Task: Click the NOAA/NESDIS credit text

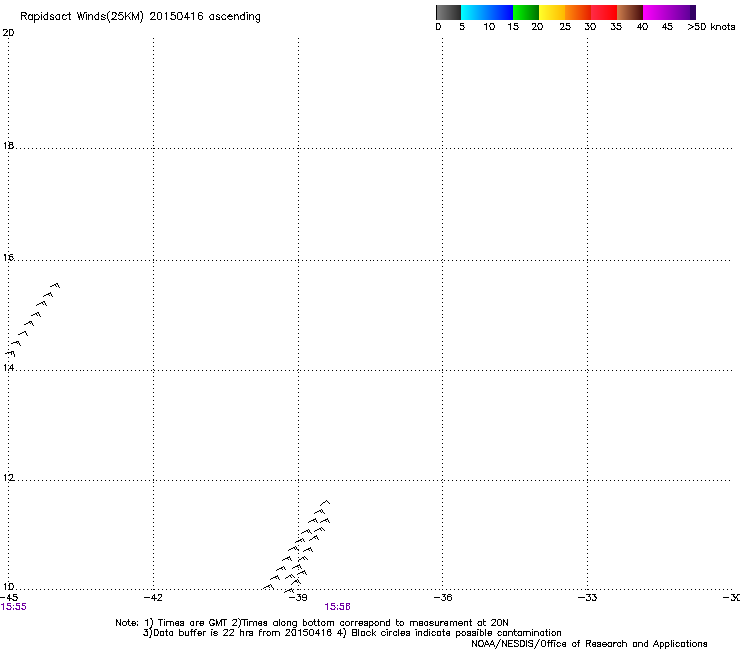Action: point(589,644)
